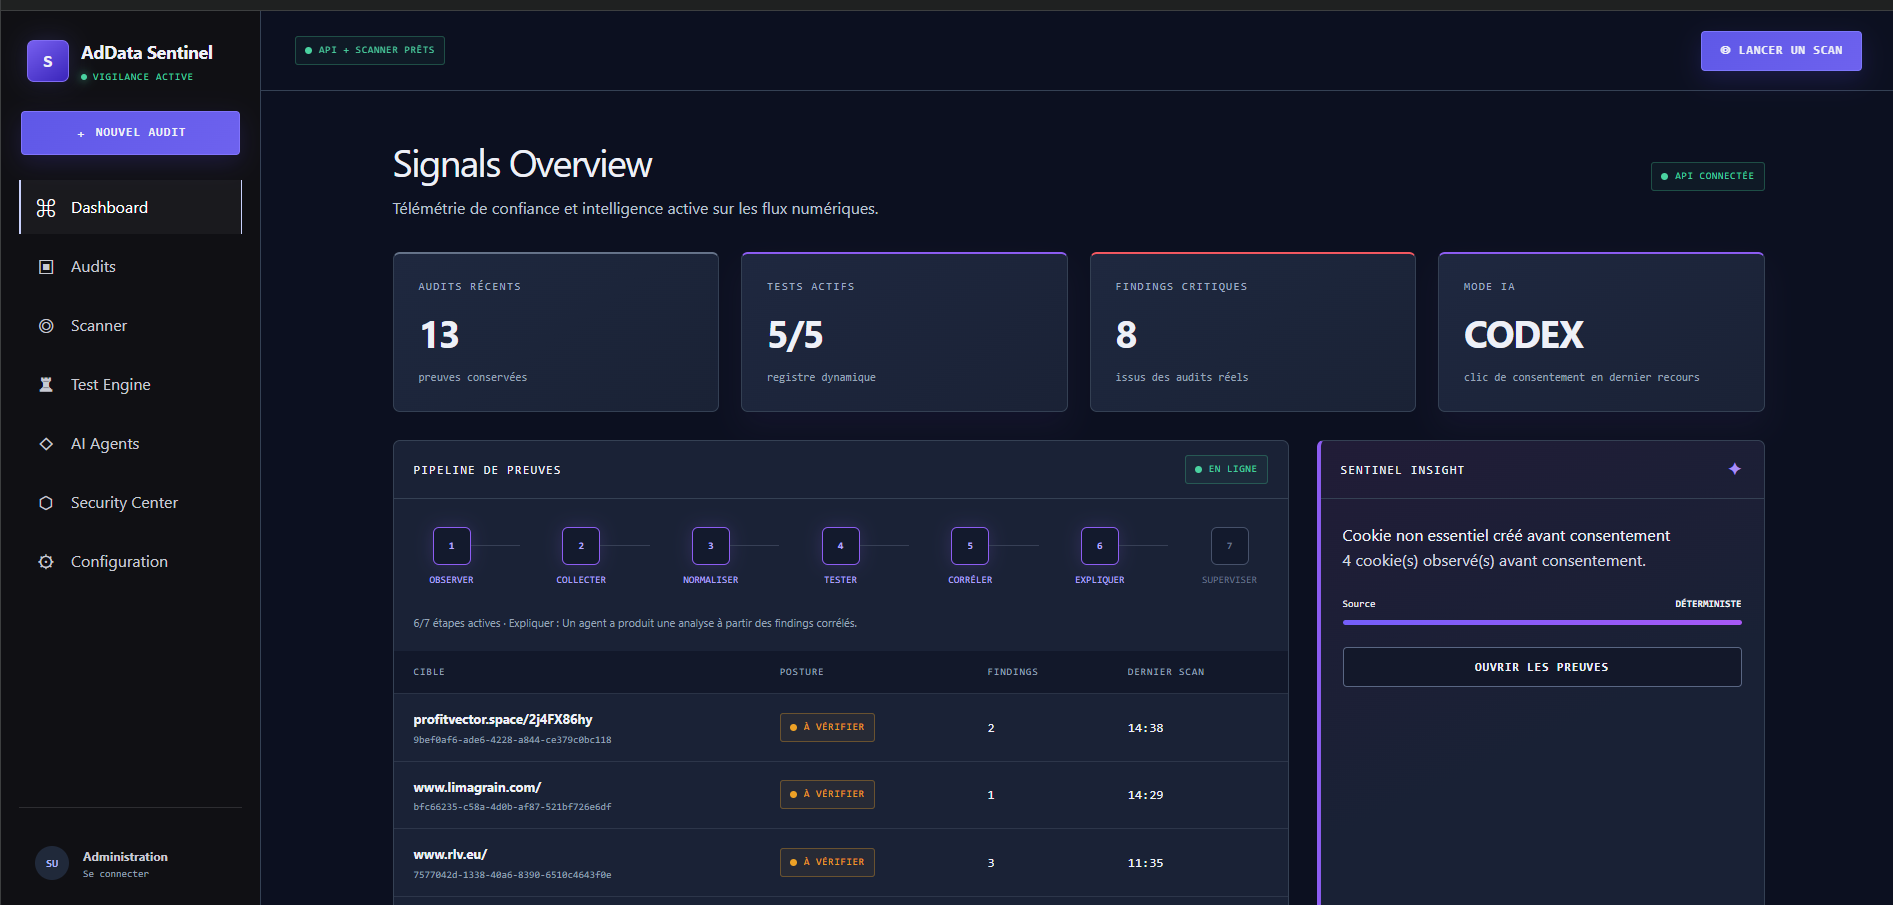Viewport: 1893px width, 905px height.
Task: Open Security Center
Action: pos(130,503)
